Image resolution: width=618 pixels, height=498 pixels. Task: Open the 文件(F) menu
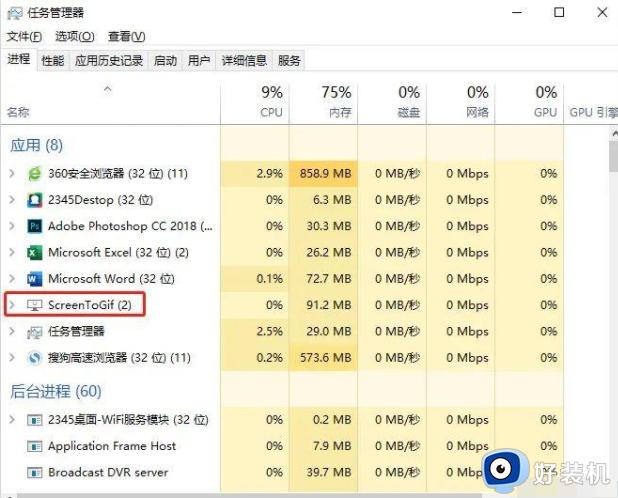[24, 37]
